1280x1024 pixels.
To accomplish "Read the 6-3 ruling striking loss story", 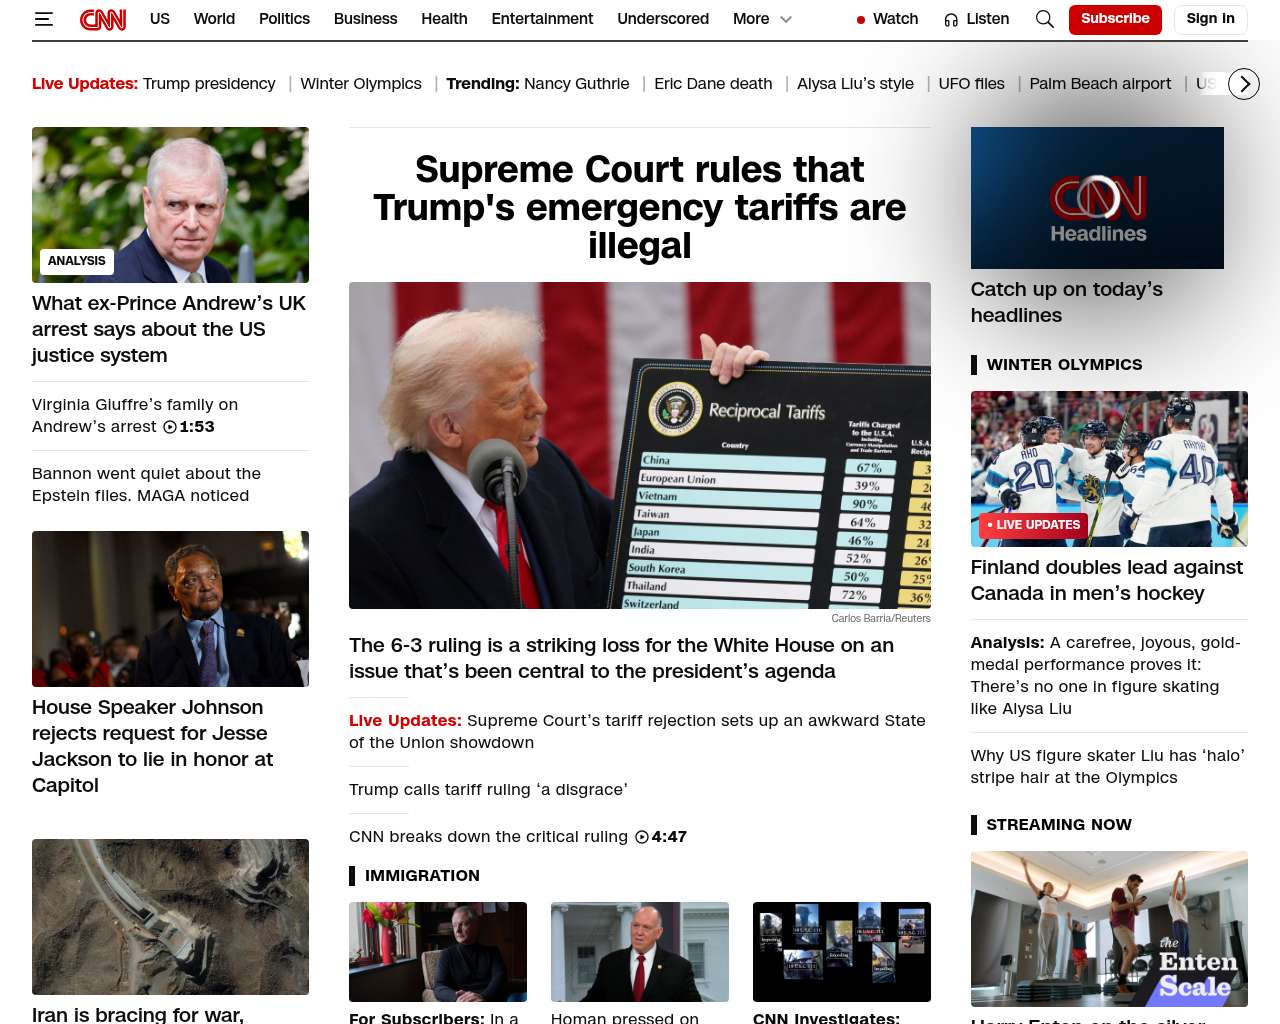I will point(621,658).
